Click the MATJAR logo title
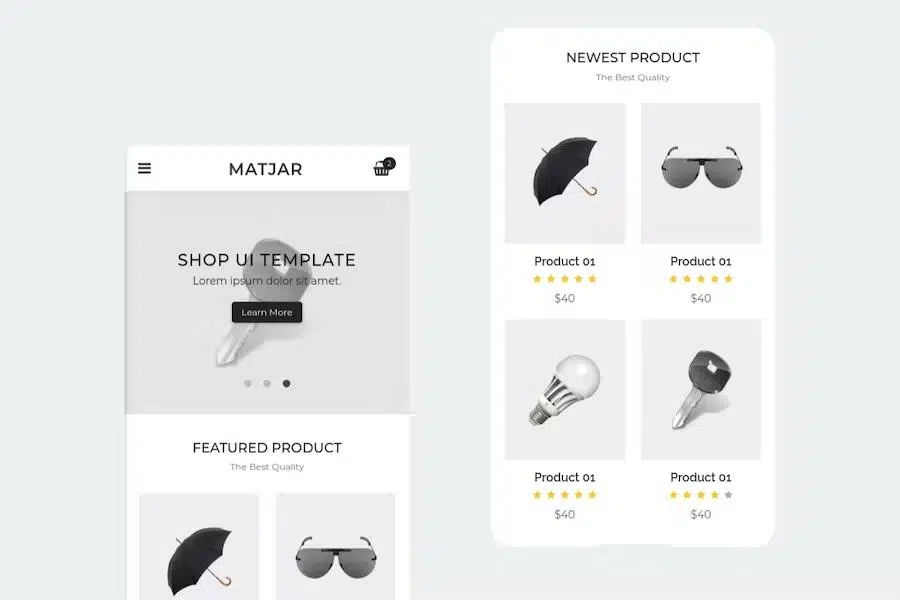This screenshot has width=900, height=600. [266, 169]
